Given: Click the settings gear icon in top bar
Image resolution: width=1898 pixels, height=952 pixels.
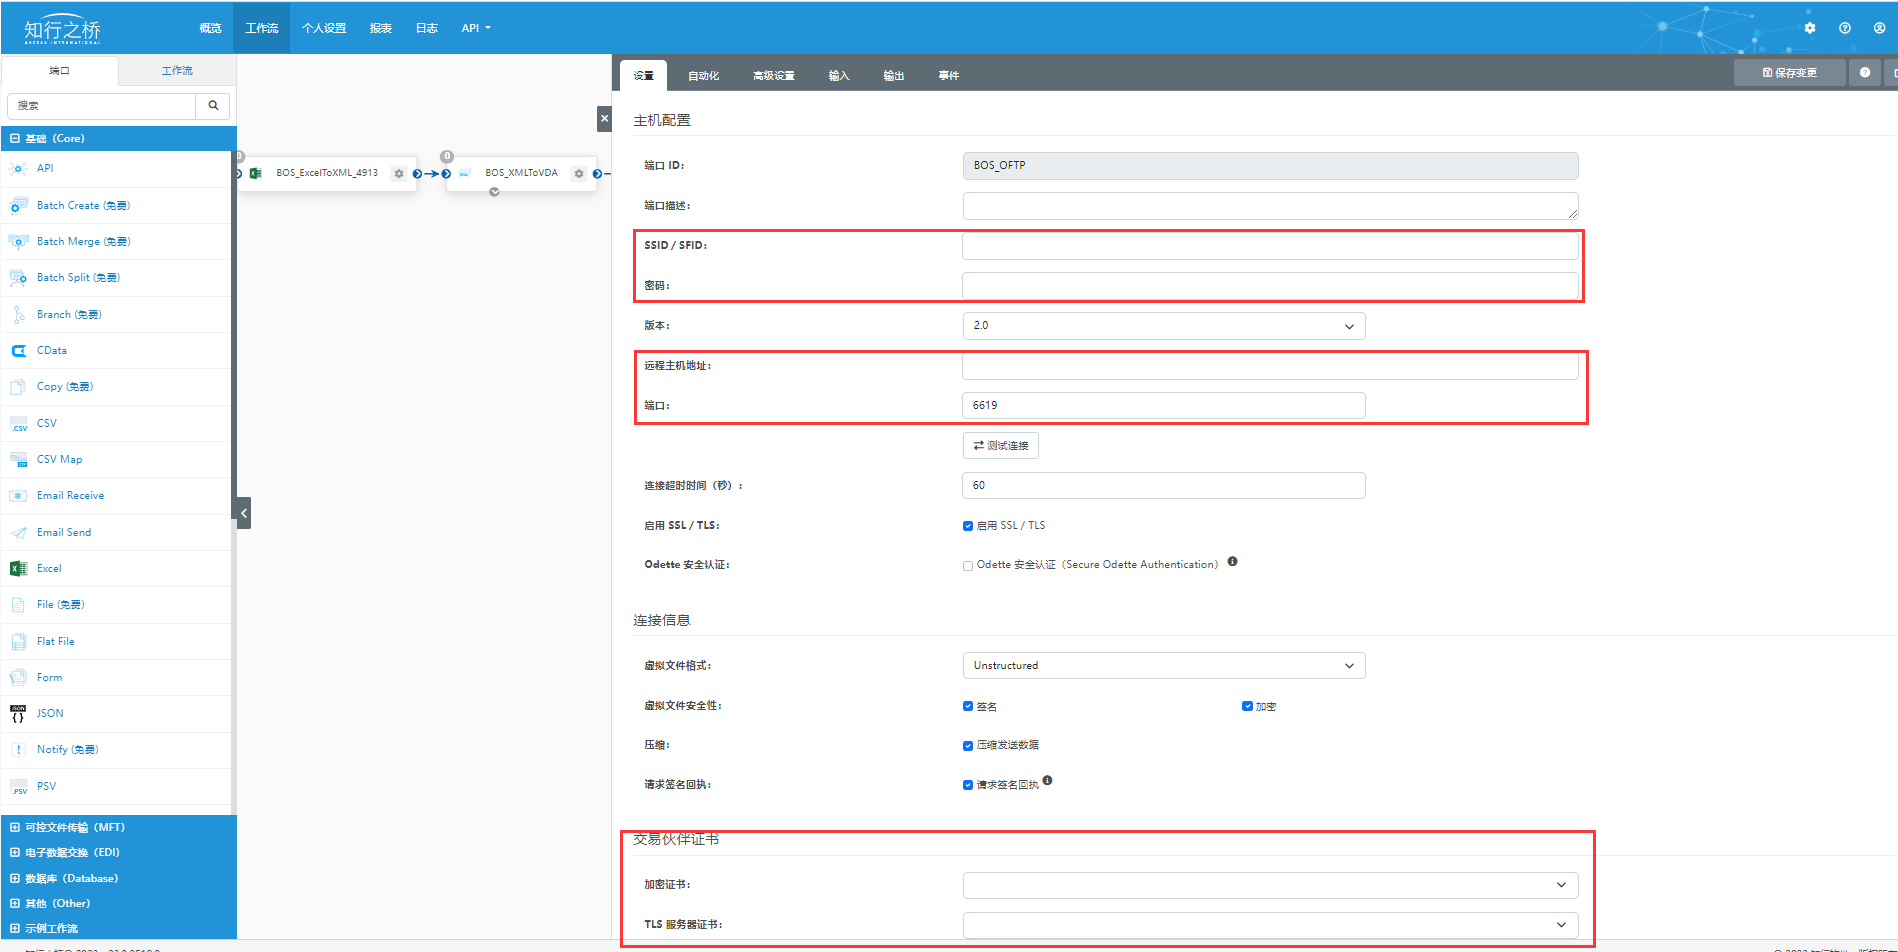Looking at the screenshot, I should pos(1809,28).
